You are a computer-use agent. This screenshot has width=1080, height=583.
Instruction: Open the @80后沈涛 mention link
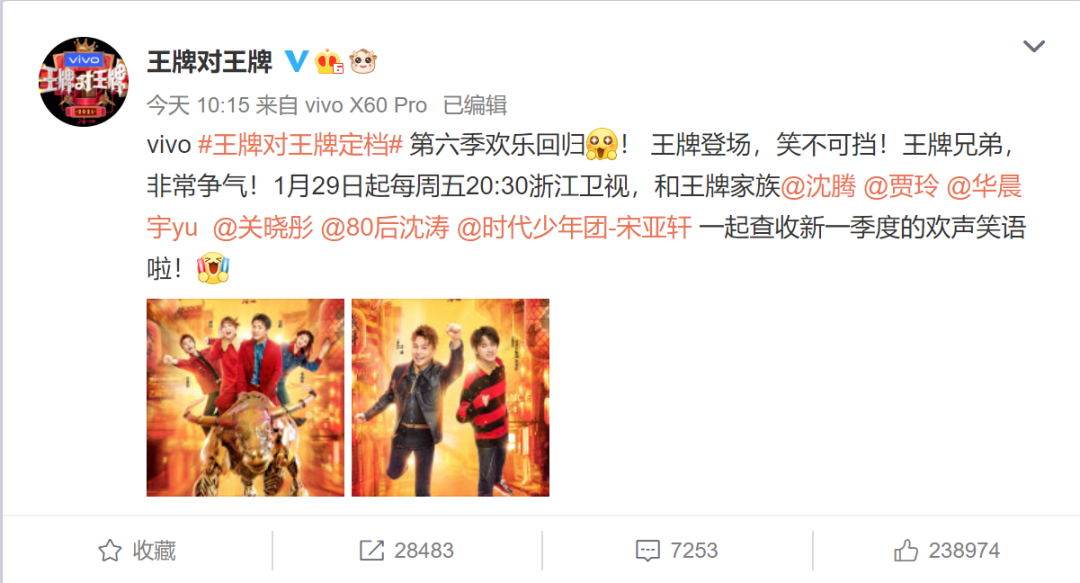click(385, 227)
